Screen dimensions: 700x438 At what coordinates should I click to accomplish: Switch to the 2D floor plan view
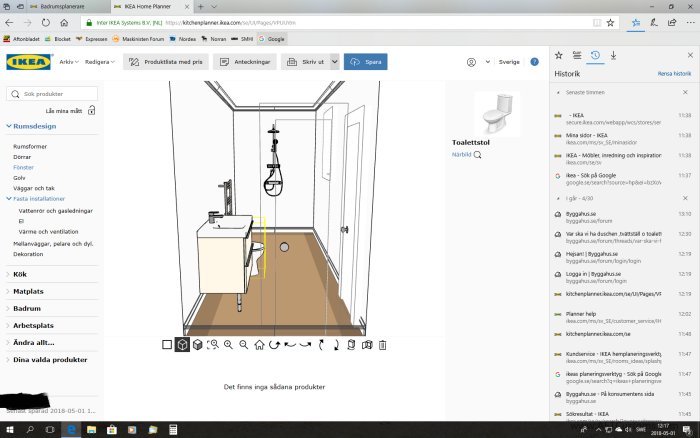(167, 345)
